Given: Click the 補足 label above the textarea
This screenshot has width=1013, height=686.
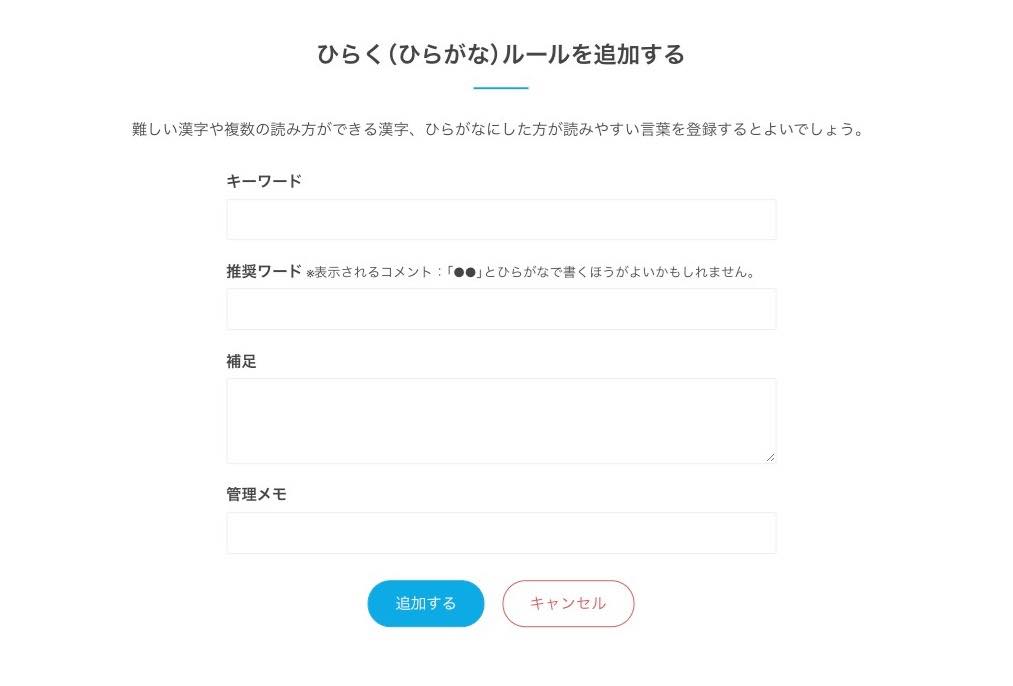Looking at the screenshot, I should [242, 361].
